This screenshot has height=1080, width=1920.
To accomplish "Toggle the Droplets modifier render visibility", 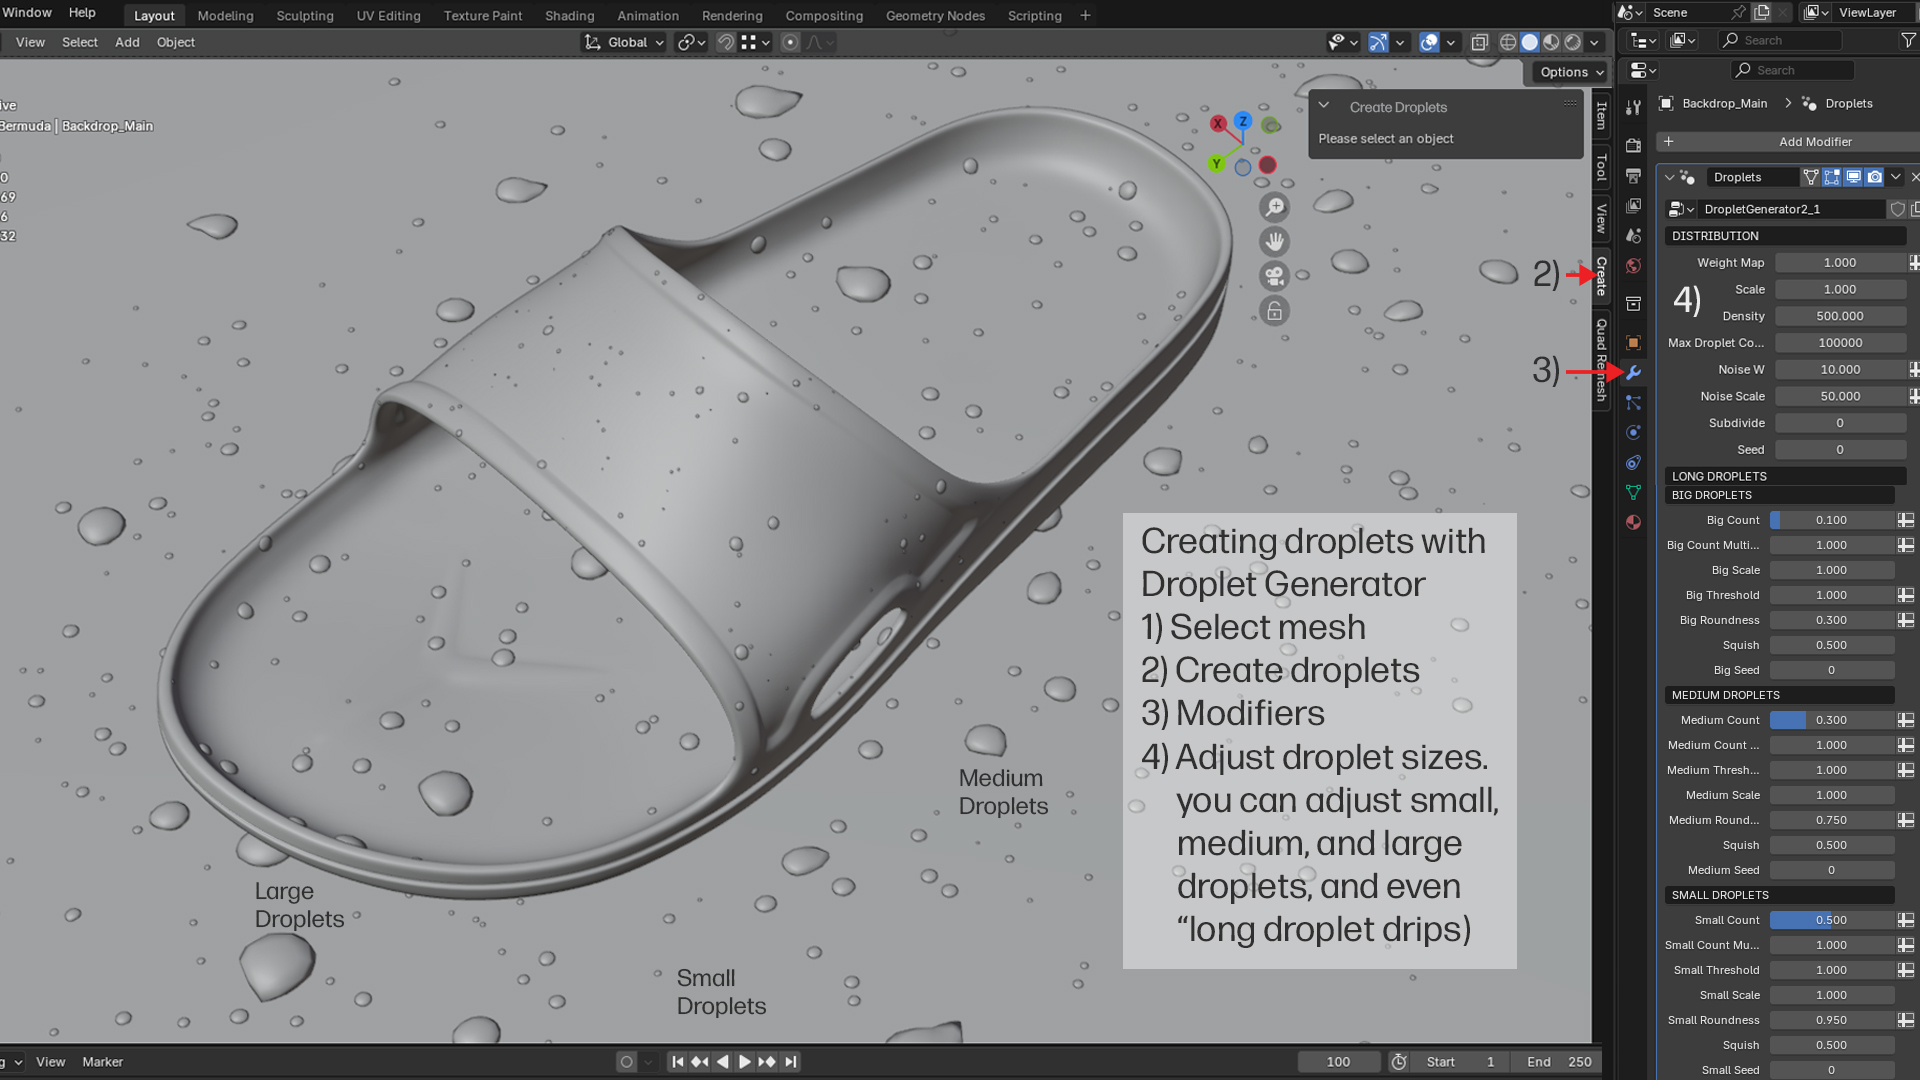I will 1875,177.
